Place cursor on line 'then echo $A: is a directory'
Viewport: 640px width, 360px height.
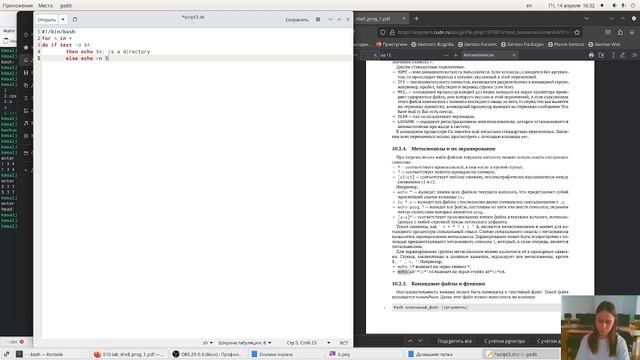tap(108, 52)
